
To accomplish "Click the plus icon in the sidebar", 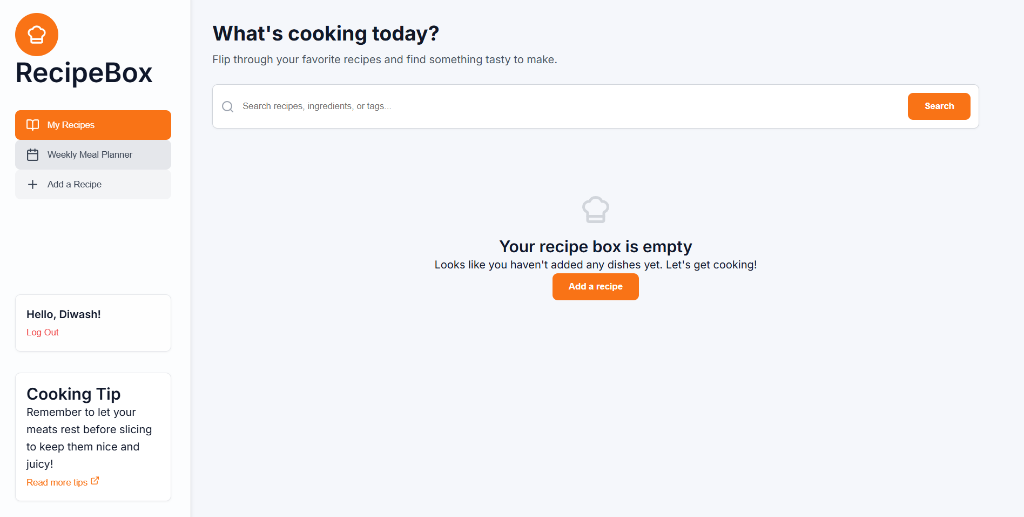I will click(33, 185).
